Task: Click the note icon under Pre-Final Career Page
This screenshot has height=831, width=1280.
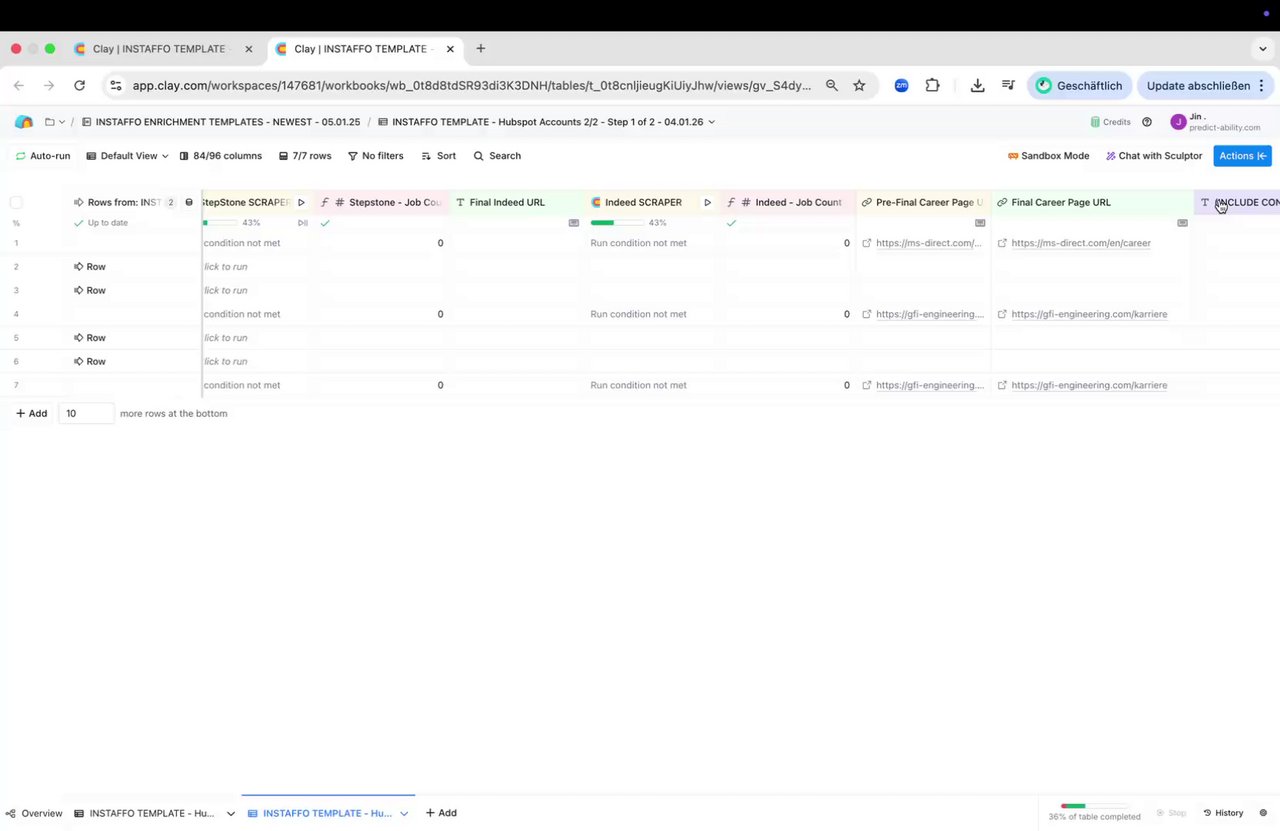Action: (x=980, y=223)
